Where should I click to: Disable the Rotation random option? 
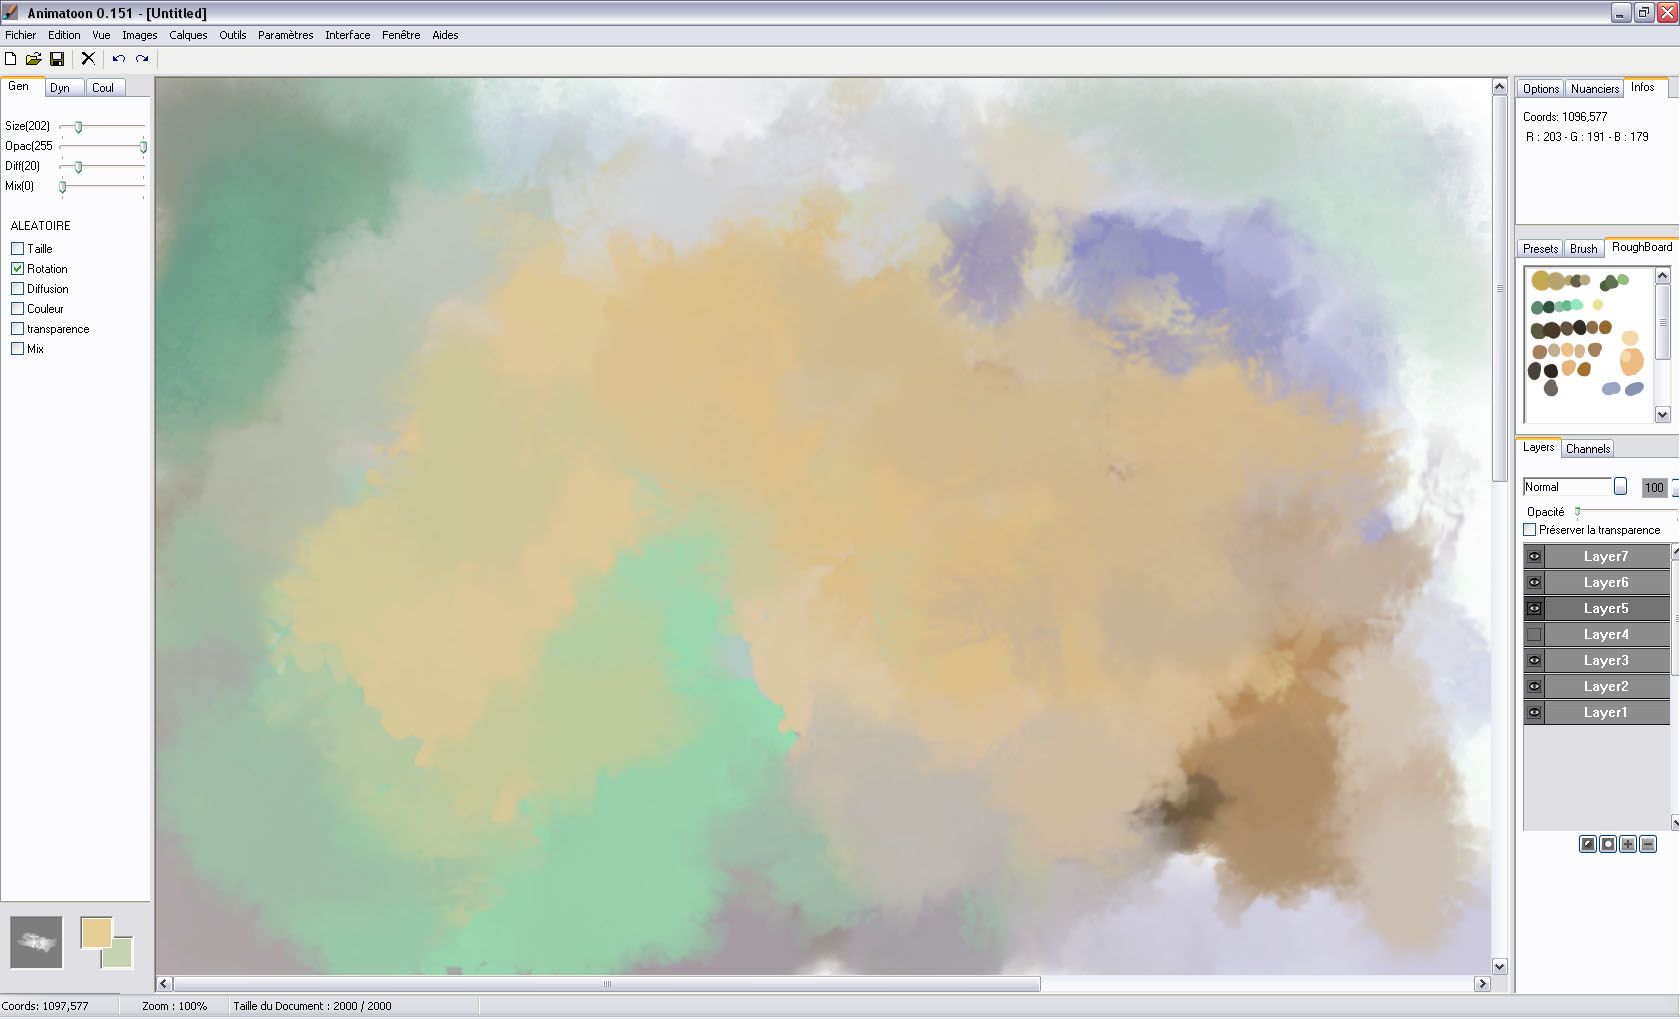[18, 268]
